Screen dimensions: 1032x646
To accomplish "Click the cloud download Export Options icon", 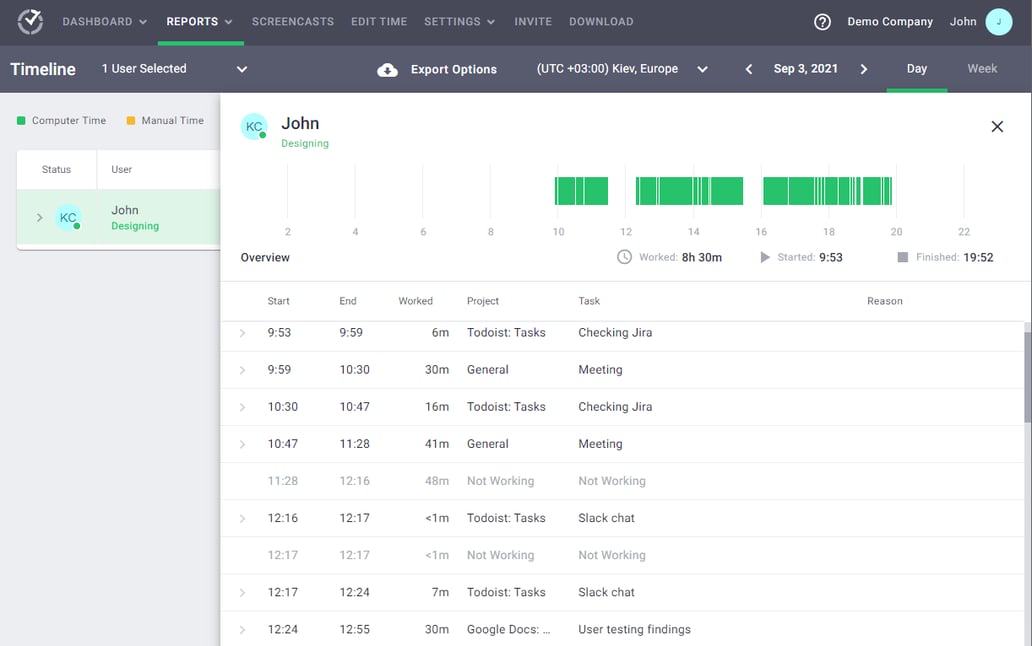I will pyautogui.click(x=387, y=70).
